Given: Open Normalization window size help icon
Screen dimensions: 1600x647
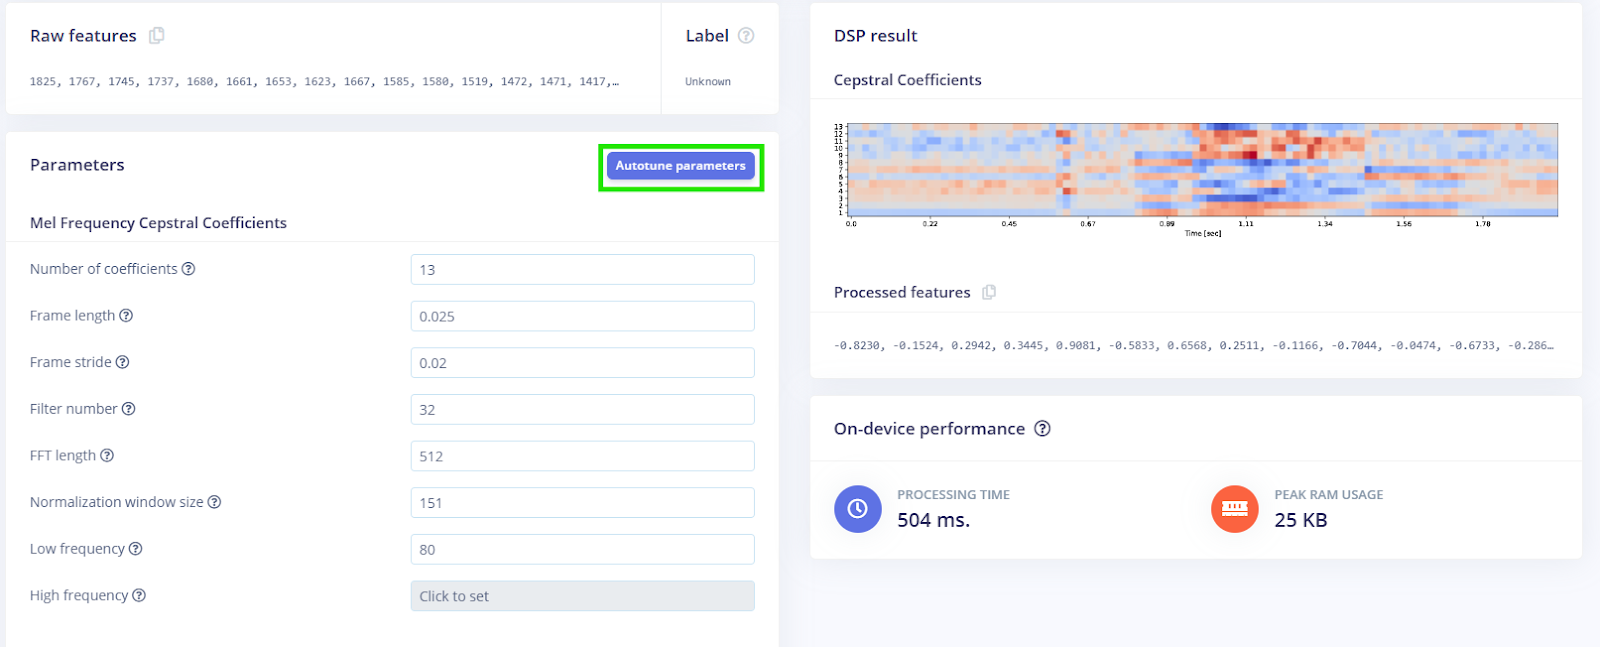Looking at the screenshot, I should click(x=214, y=502).
